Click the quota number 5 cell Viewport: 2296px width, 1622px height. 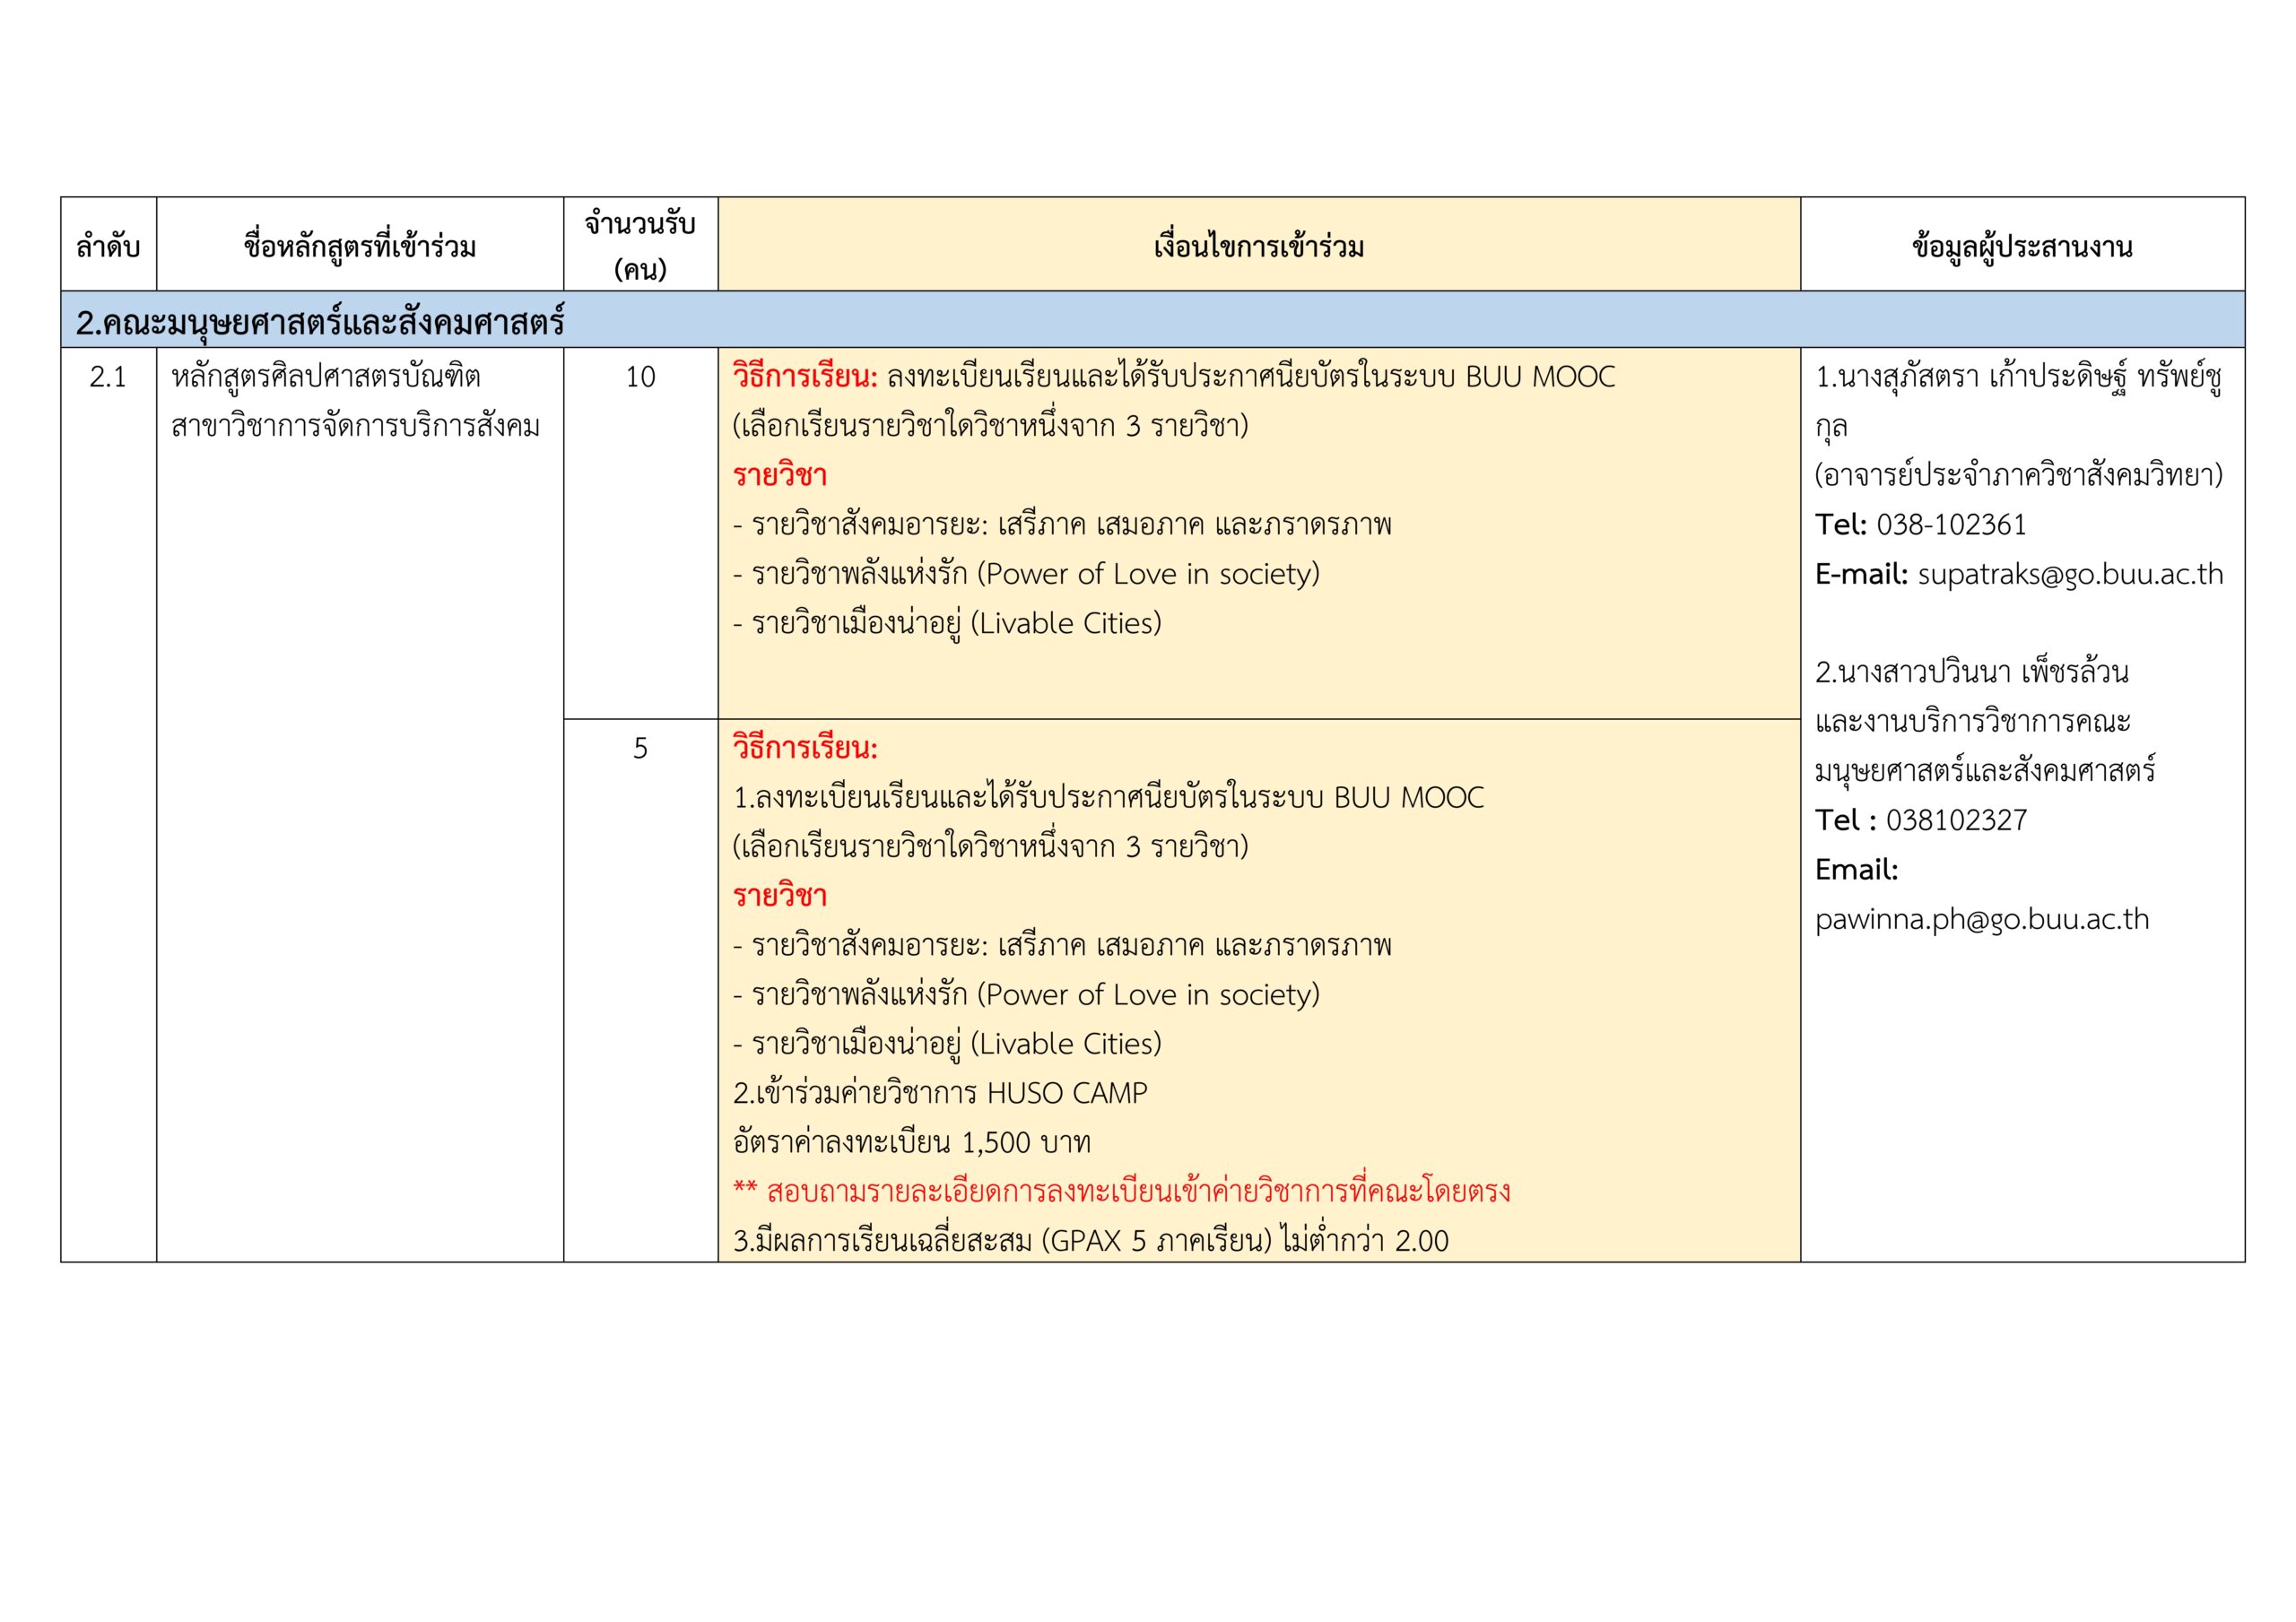pos(640,749)
